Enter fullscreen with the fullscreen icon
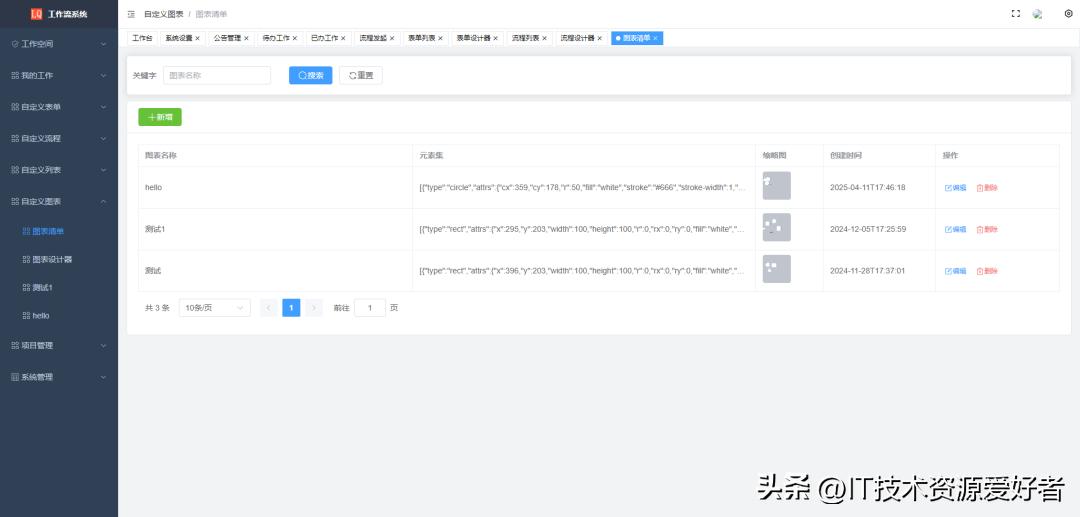 click(x=1016, y=14)
